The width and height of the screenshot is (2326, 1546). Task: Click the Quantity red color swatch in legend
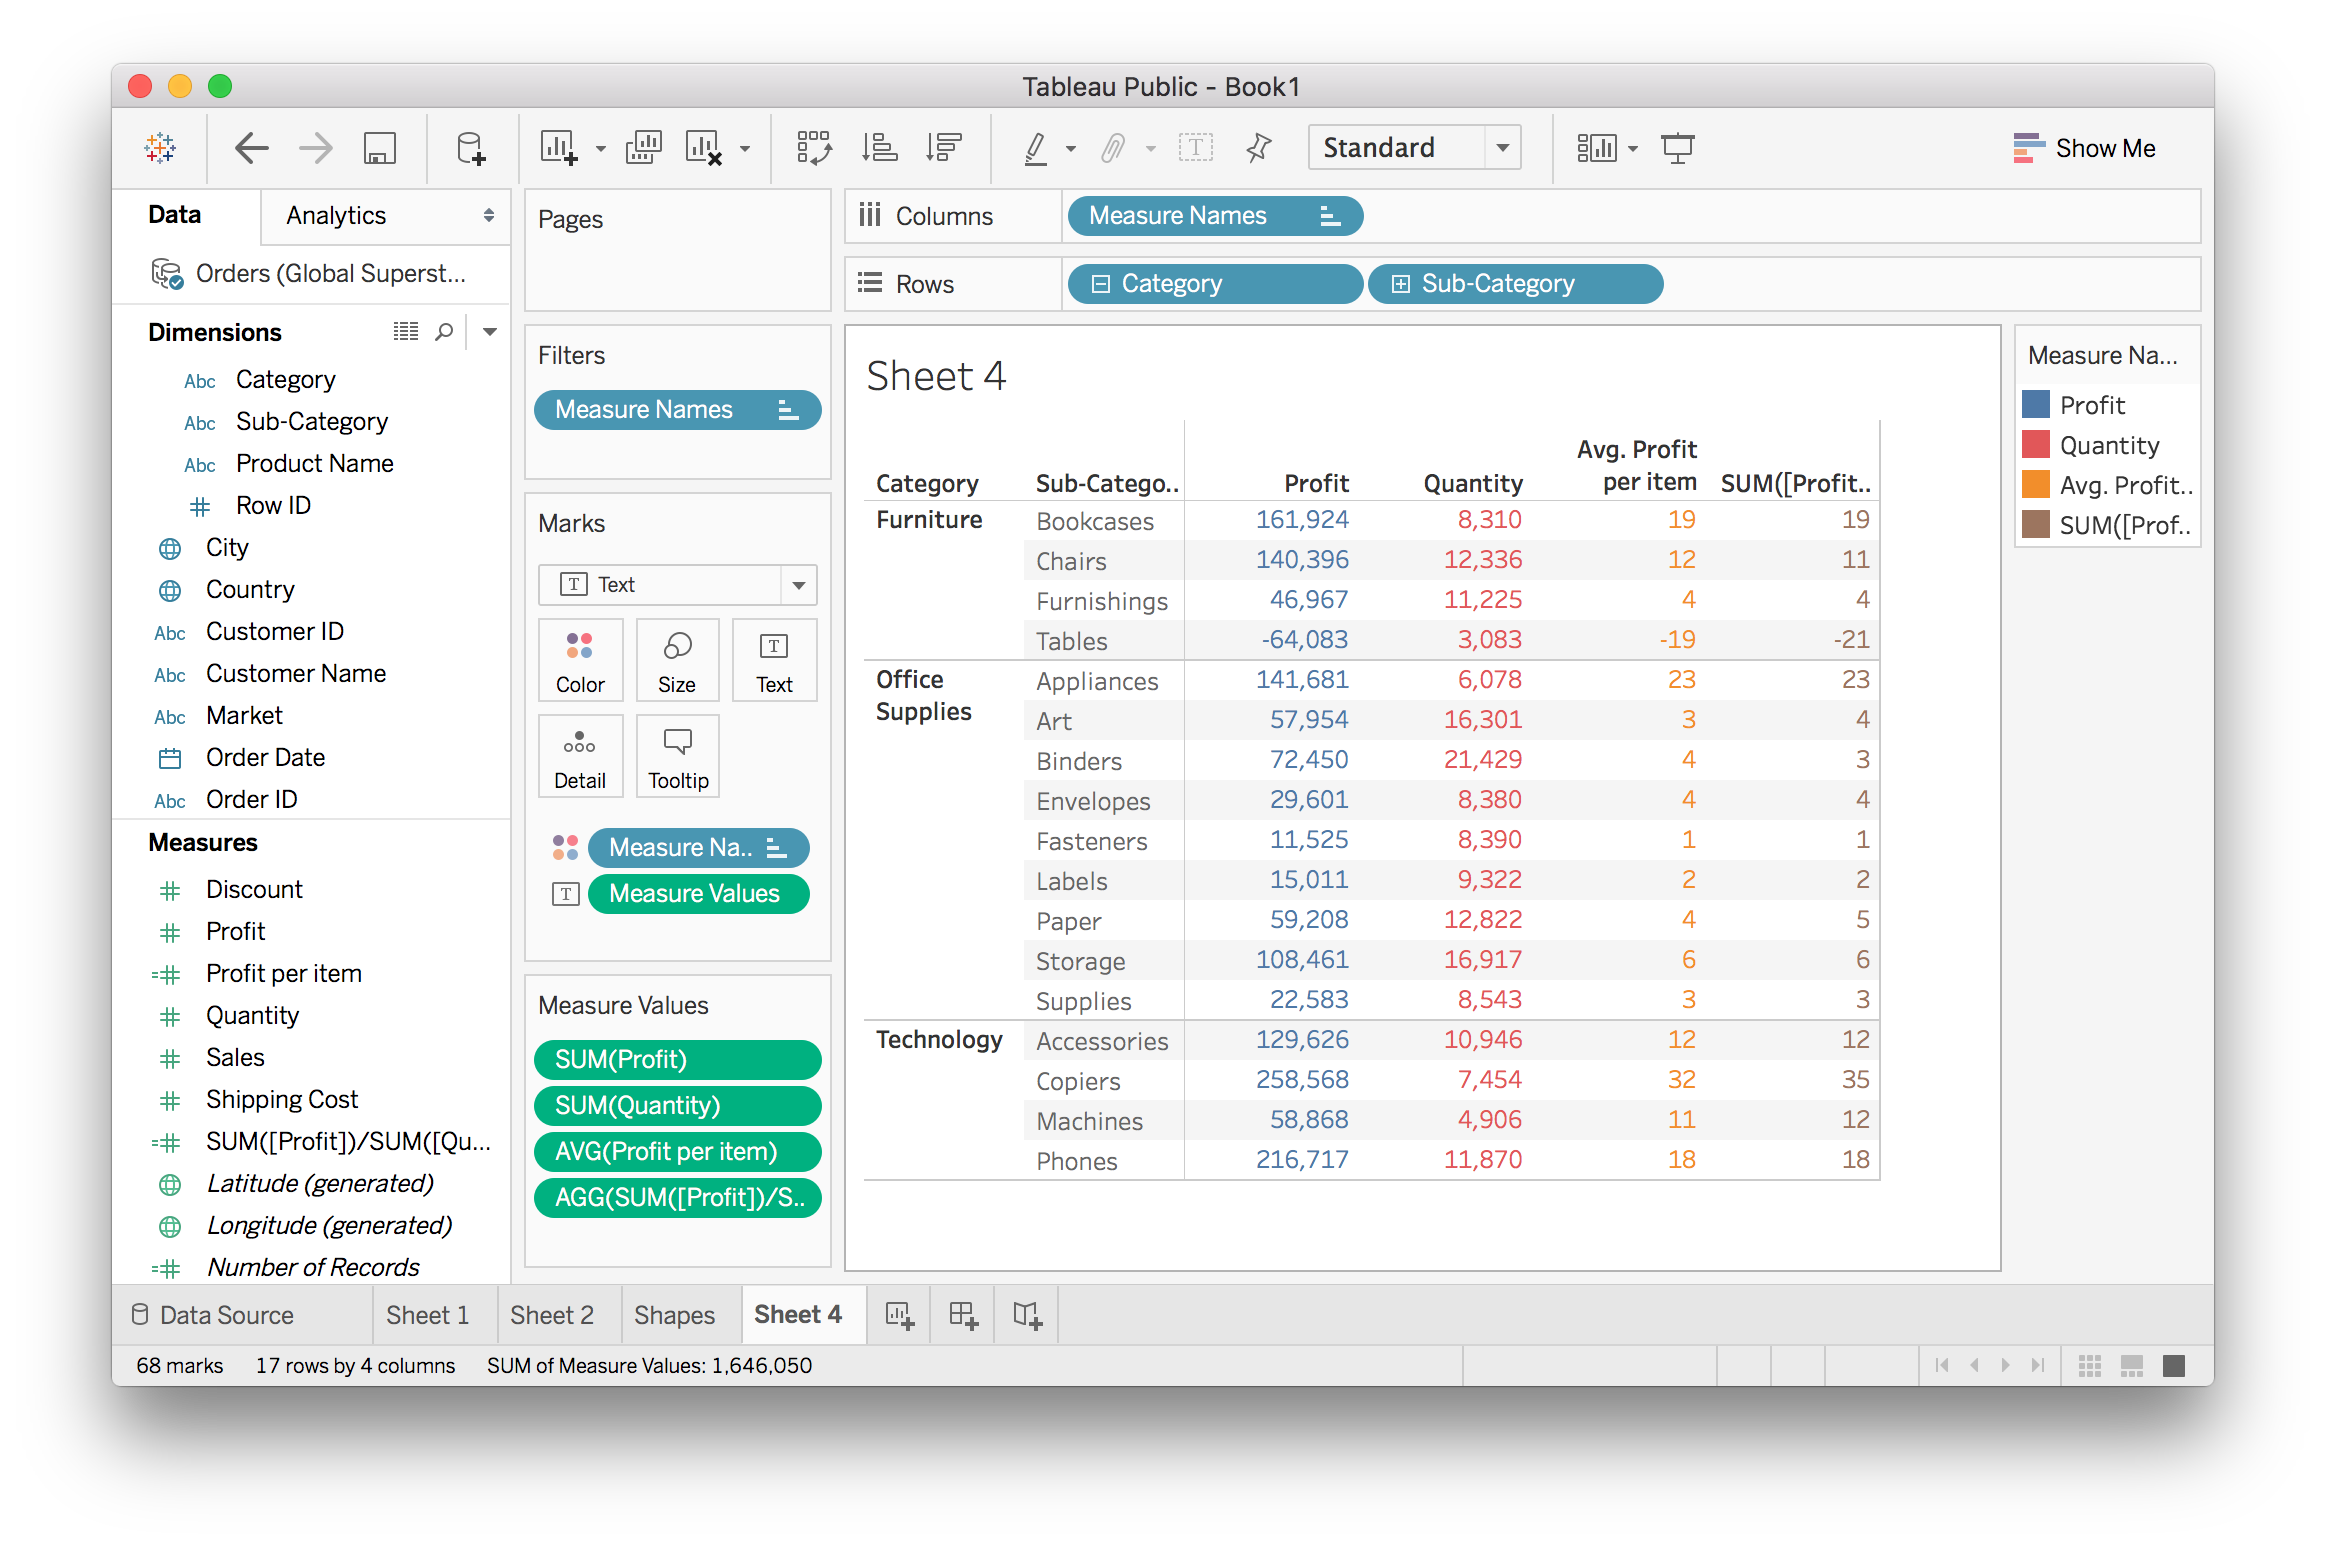(x=2036, y=445)
